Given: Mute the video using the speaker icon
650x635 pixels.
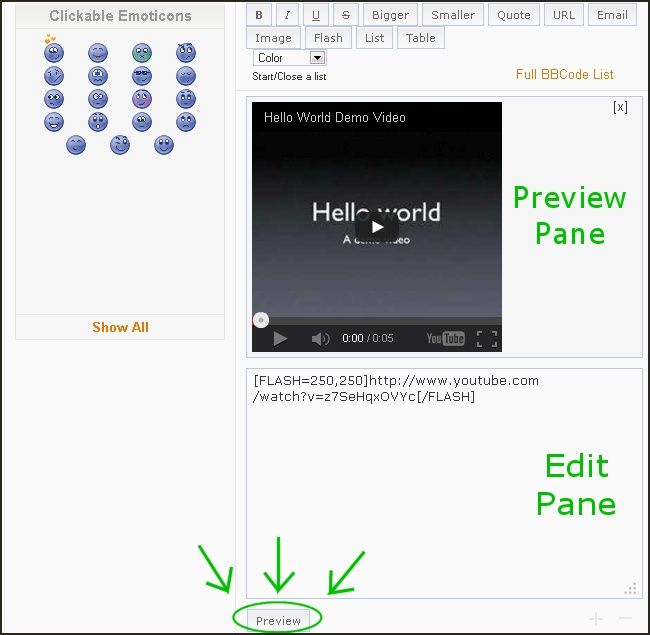Looking at the screenshot, I should pyautogui.click(x=320, y=339).
